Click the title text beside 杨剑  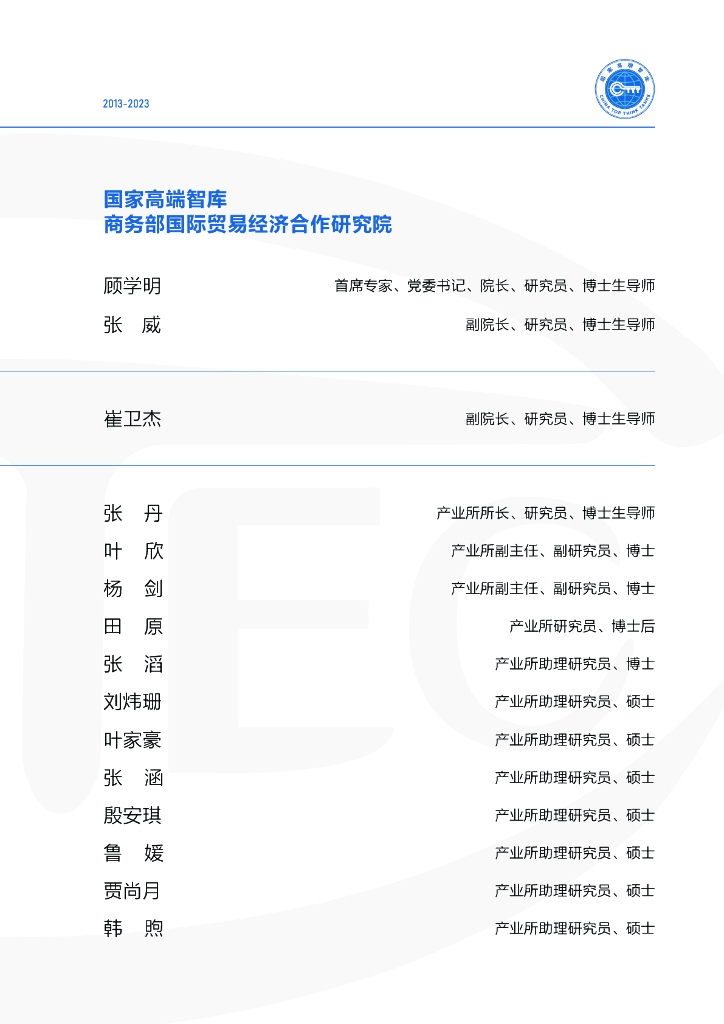553,588
